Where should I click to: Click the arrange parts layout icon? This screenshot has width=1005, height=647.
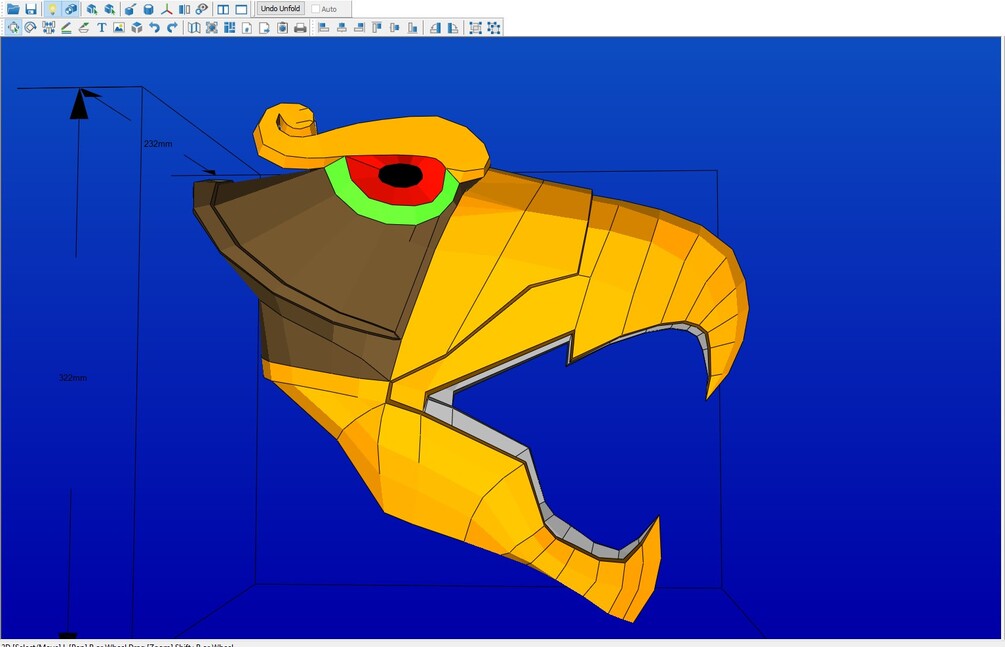[x=229, y=28]
